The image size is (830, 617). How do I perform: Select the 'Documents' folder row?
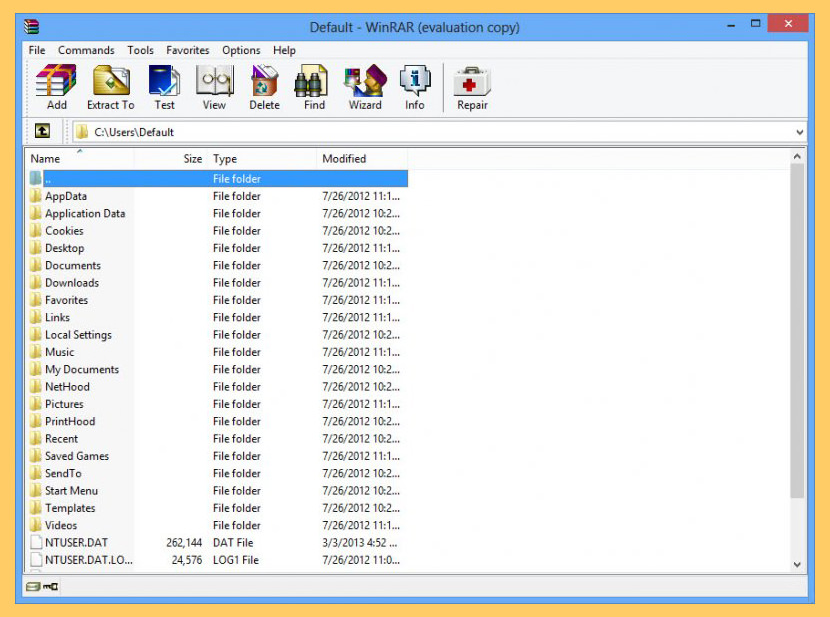(217, 265)
